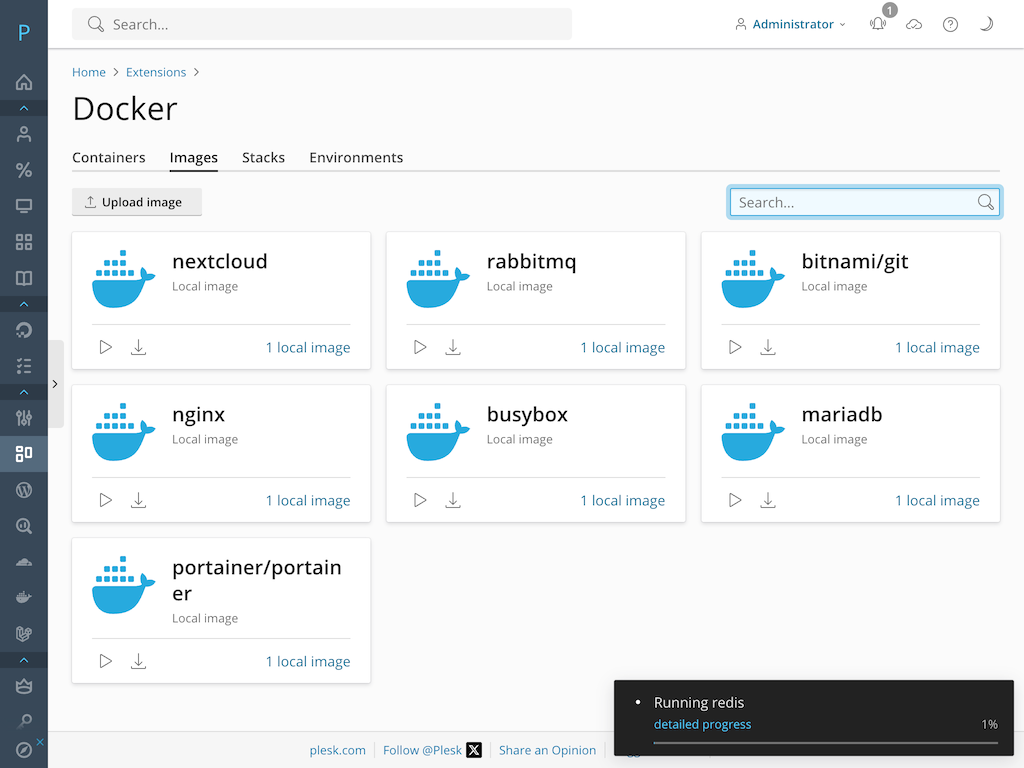Toggle dark mode with the moon icon
The image size is (1024, 768).
click(x=986, y=24)
